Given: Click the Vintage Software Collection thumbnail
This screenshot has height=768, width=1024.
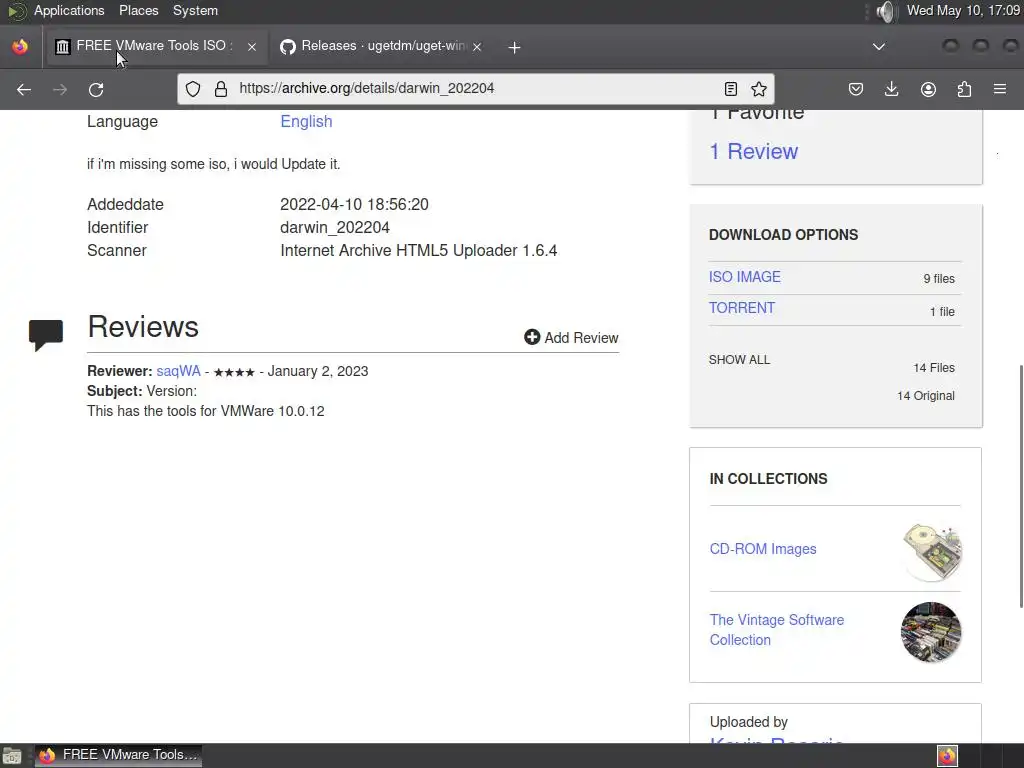Looking at the screenshot, I should tap(931, 632).
